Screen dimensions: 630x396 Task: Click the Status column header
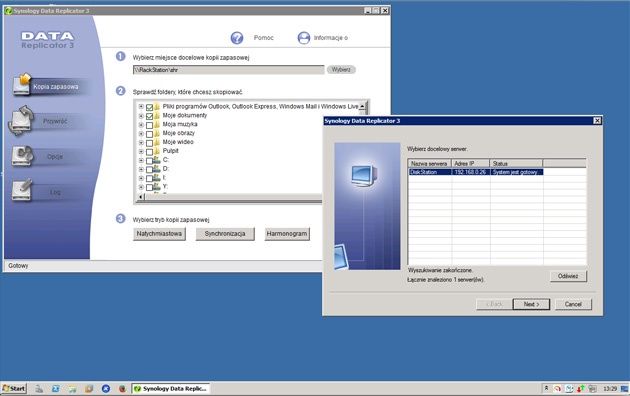tap(516, 163)
